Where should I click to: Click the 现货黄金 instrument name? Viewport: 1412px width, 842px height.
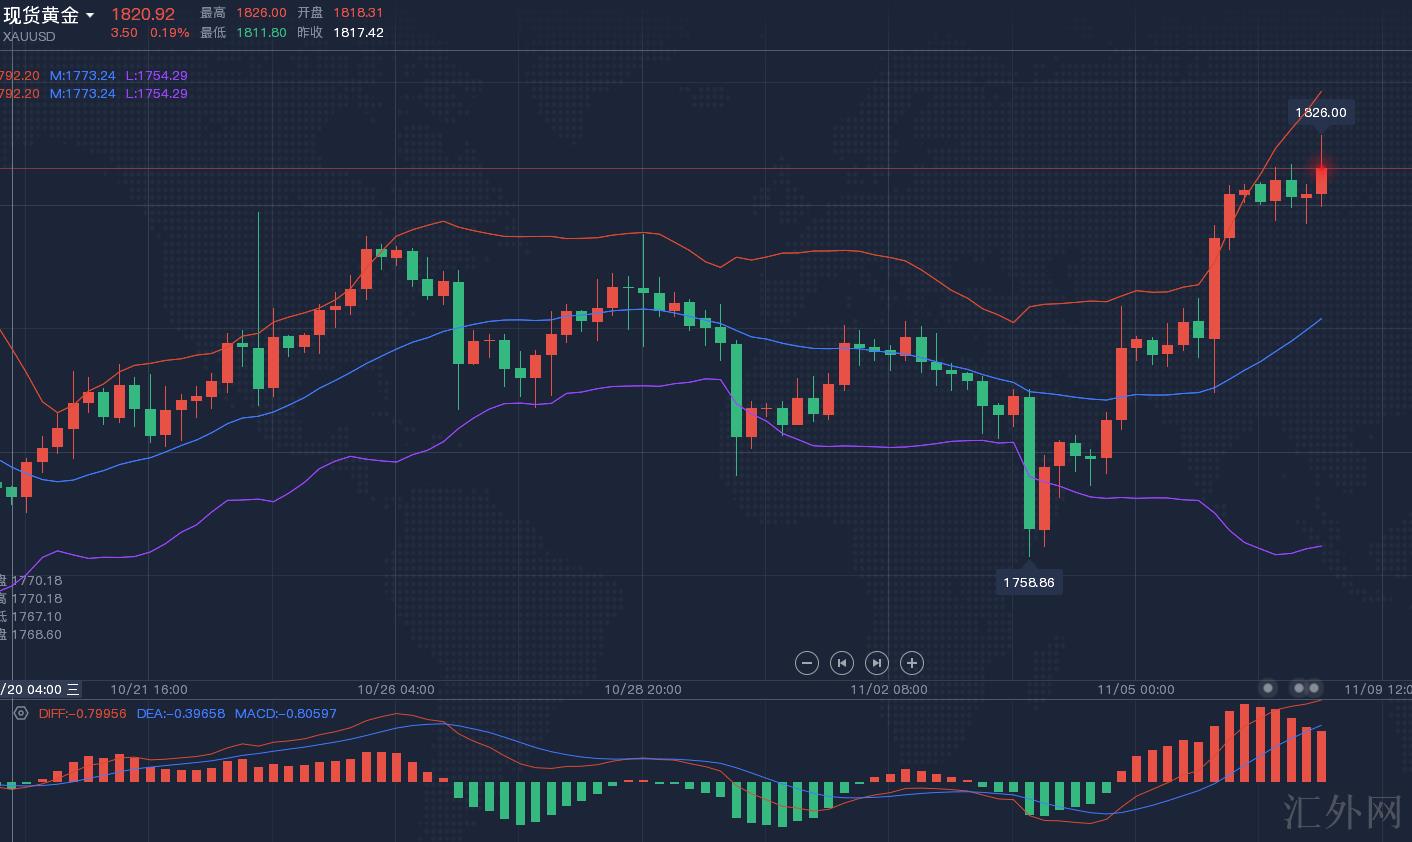[41, 16]
